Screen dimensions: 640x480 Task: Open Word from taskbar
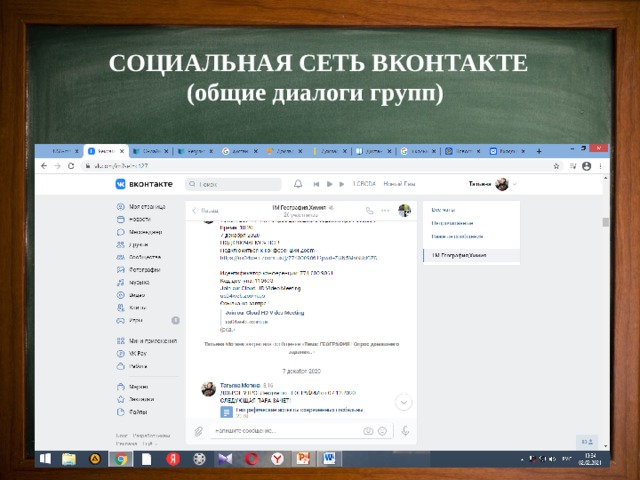[x=329, y=459]
